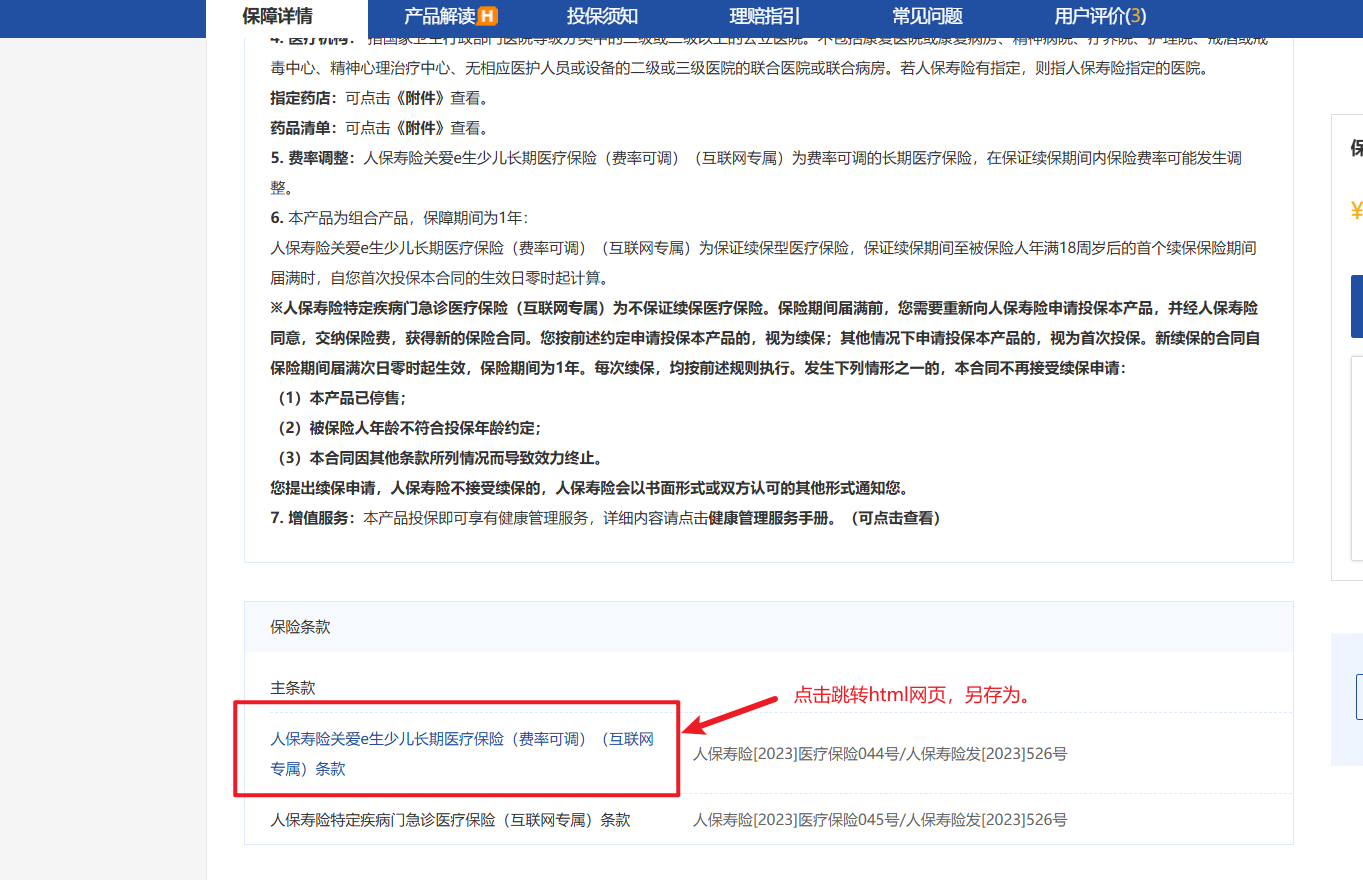Open 人保寿险关爱e生少儿长期医疗保险 条款 link
The width and height of the screenshot is (1363, 880).
point(462,754)
